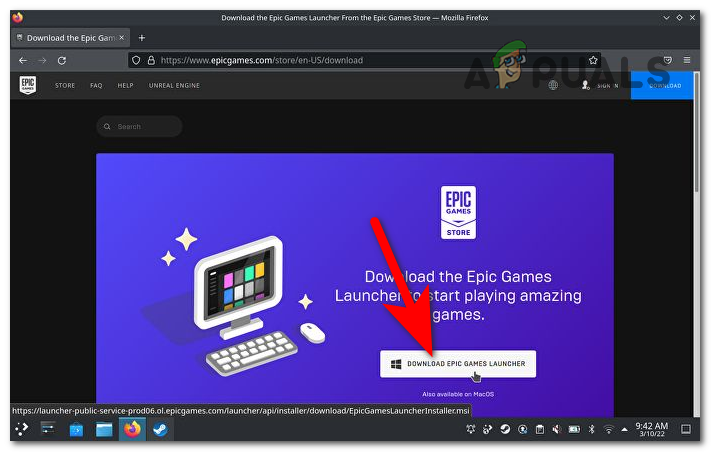Viewport: 711px width, 452px height.
Task: Click the Also available on MacOS link
Action: click(458, 394)
